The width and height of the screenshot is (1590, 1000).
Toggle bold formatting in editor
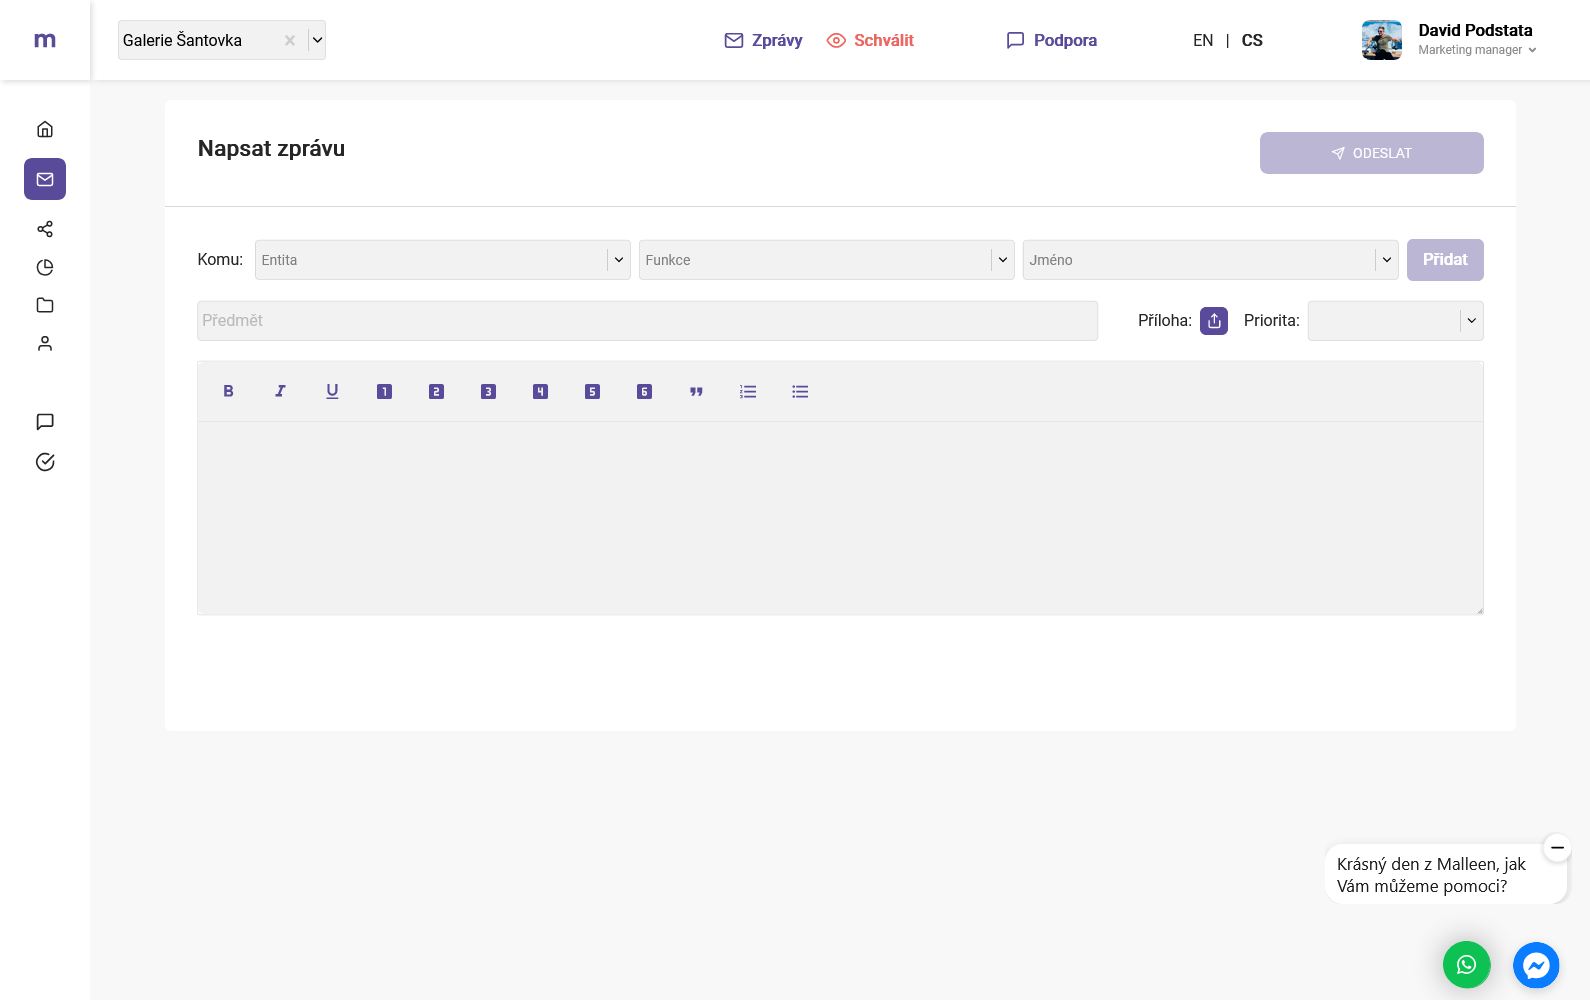pyautogui.click(x=228, y=391)
